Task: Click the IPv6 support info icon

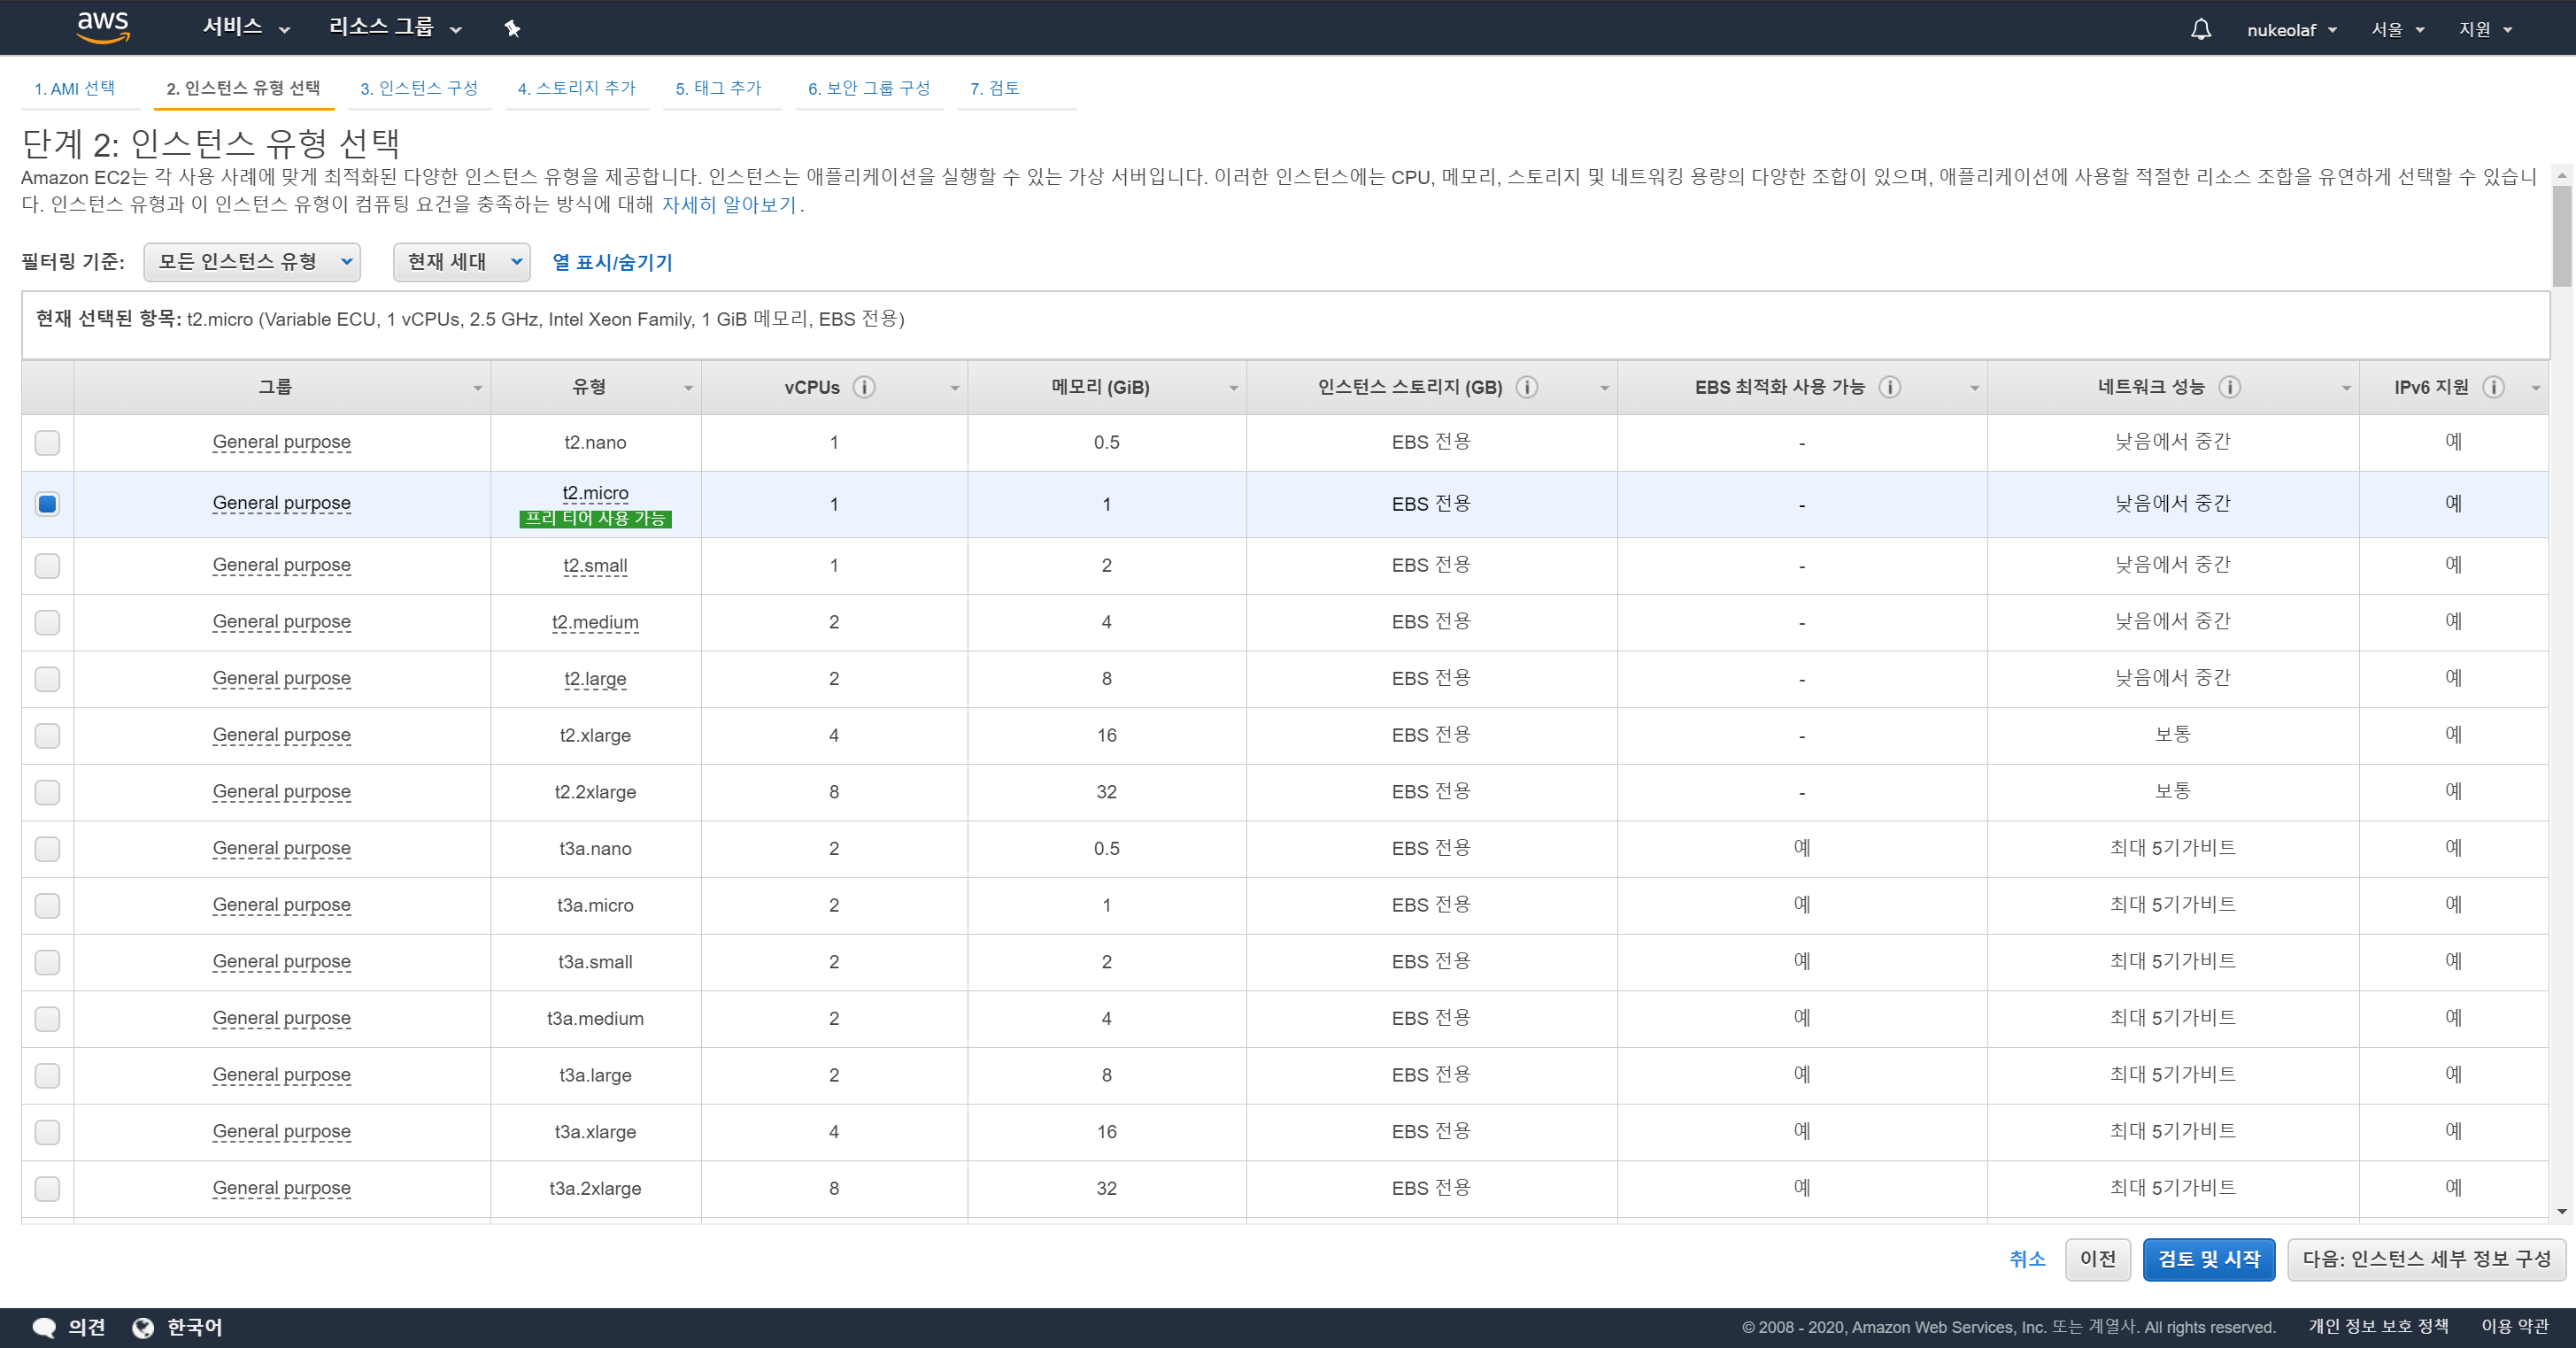Action: [2493, 387]
